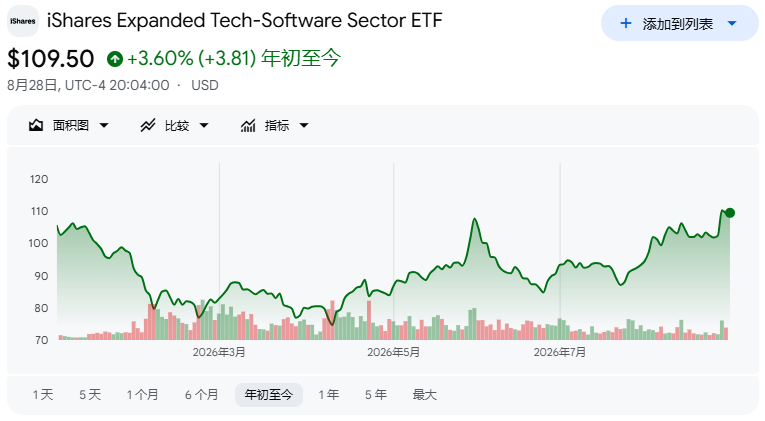Switch to the 6个月 range

201,395
